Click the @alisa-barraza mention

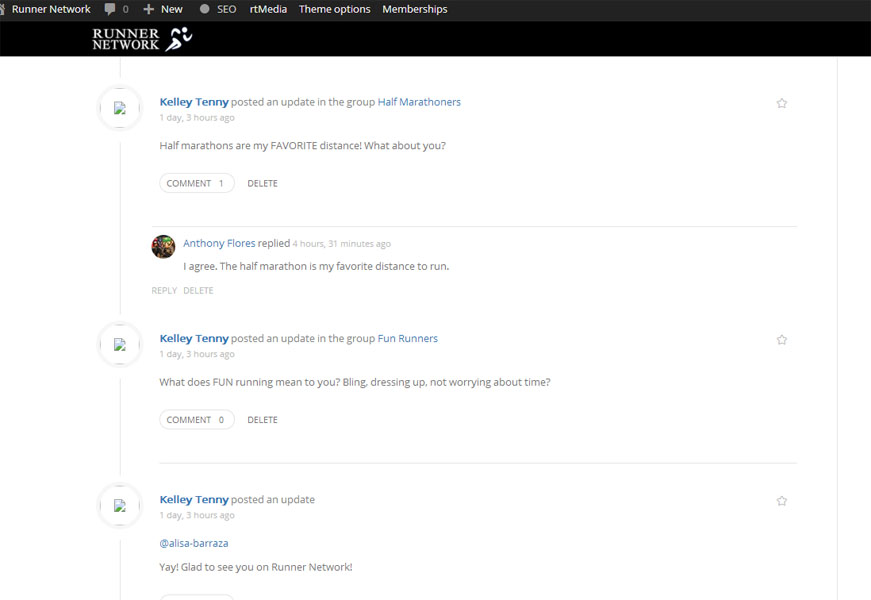tap(194, 543)
